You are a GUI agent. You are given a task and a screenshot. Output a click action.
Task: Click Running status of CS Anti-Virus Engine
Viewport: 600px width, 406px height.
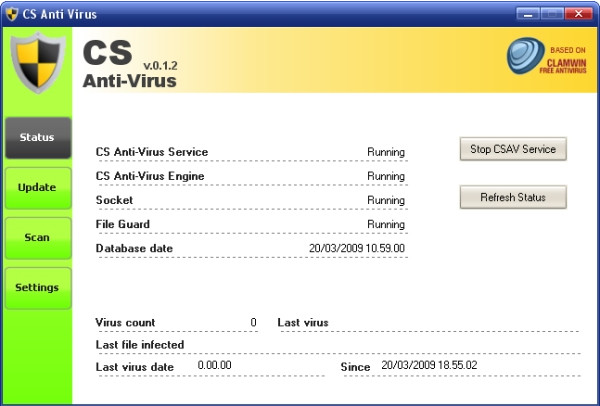click(x=386, y=176)
